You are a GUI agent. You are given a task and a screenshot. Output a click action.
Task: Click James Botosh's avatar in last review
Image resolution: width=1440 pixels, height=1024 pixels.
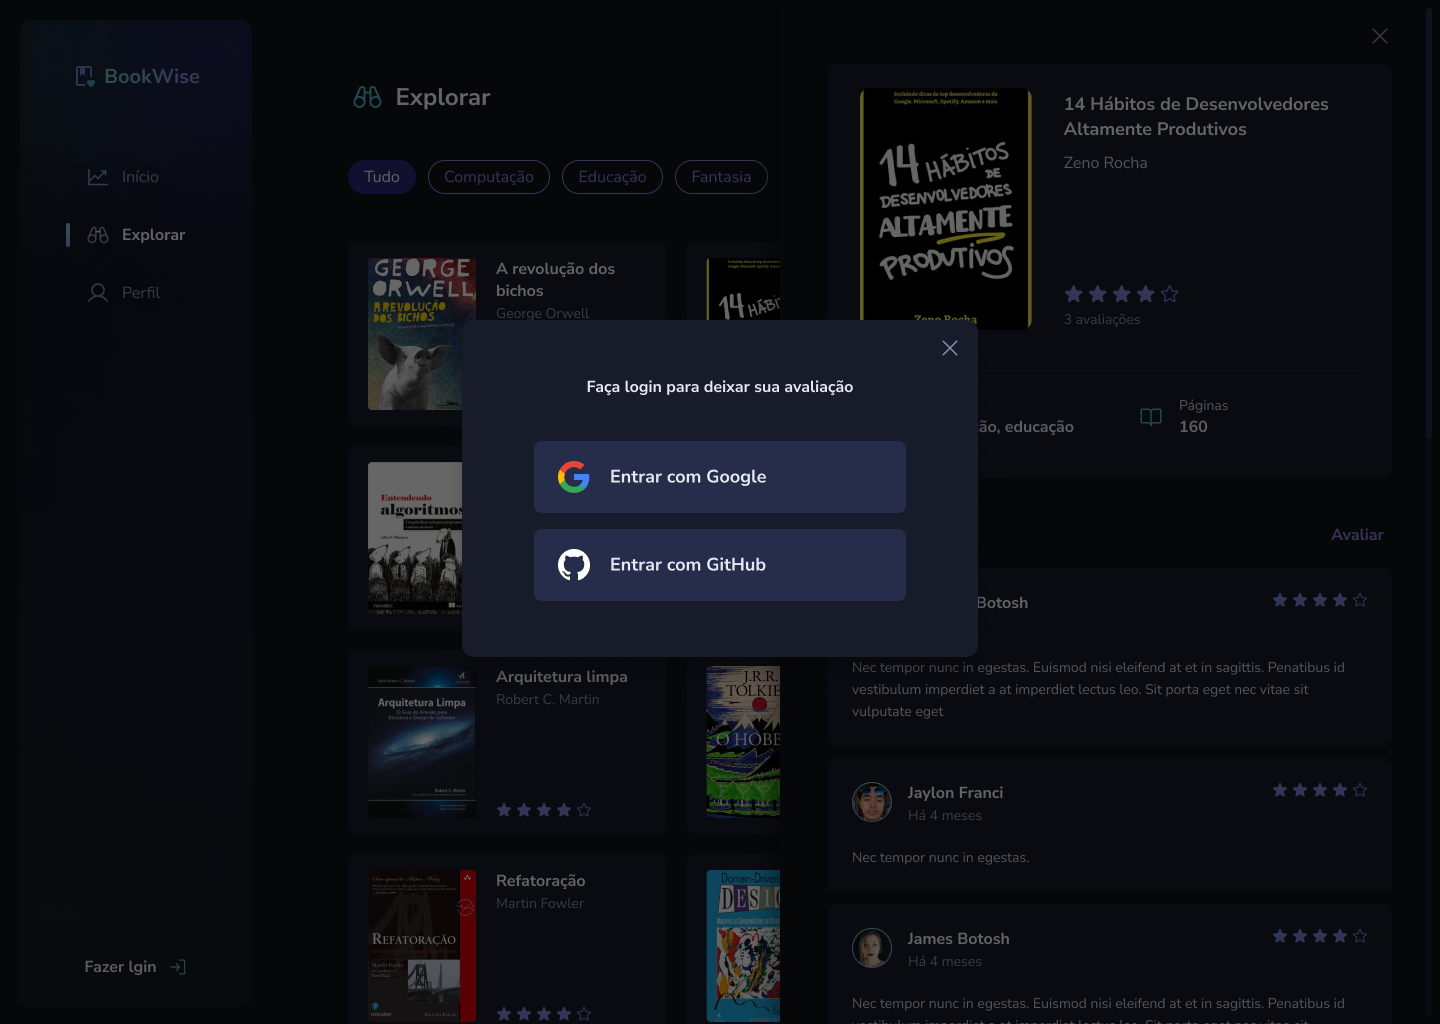[x=872, y=948]
